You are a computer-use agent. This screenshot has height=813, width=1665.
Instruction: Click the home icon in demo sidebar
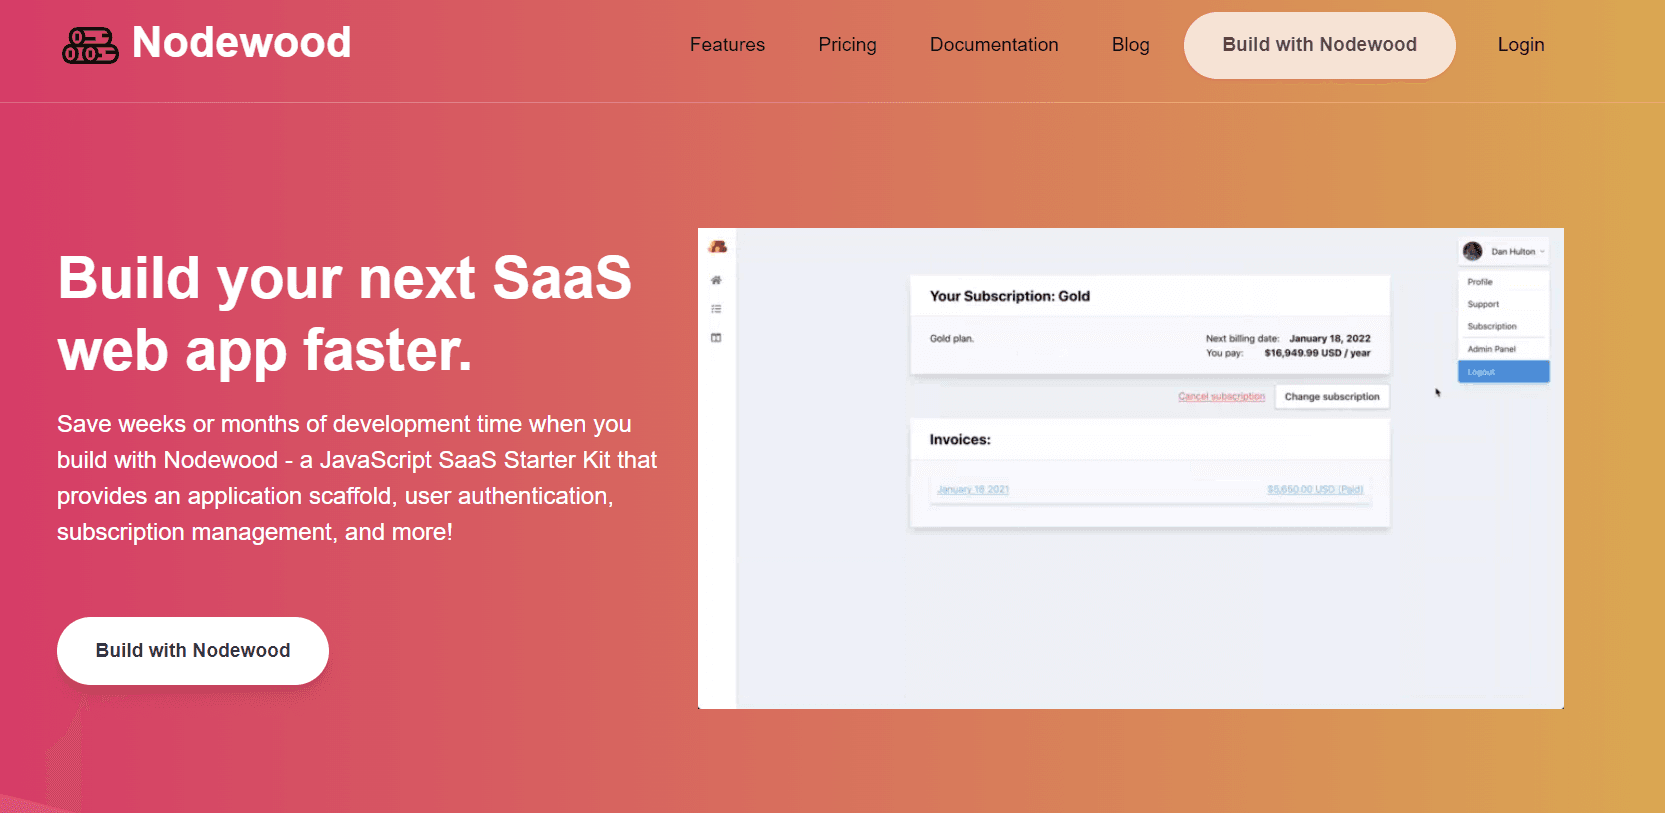coord(716,280)
